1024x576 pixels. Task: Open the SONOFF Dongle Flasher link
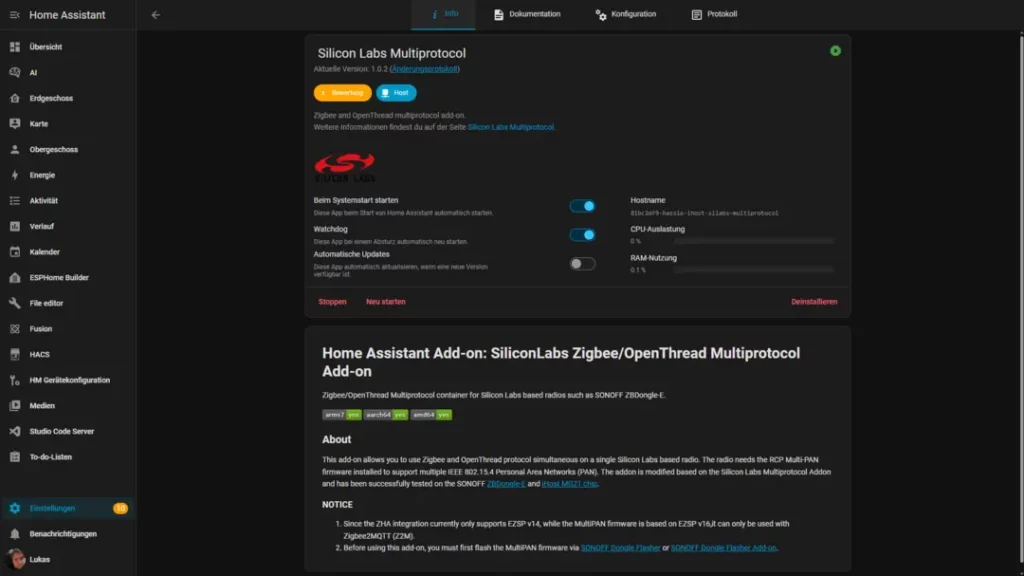pyautogui.click(x=620, y=548)
